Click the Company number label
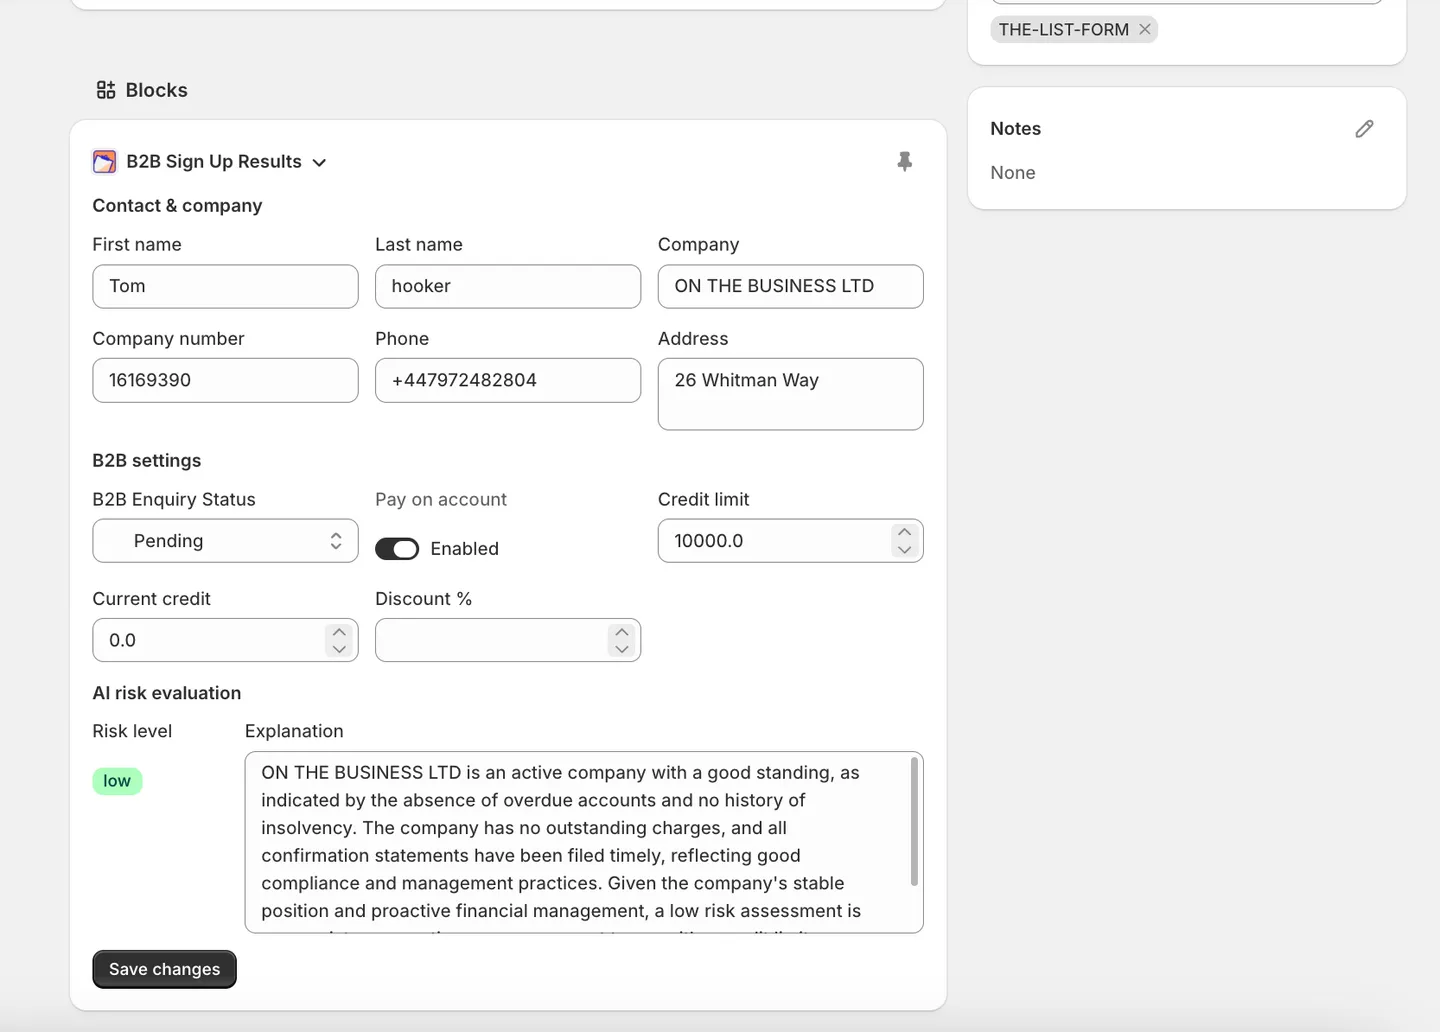 pos(168,339)
